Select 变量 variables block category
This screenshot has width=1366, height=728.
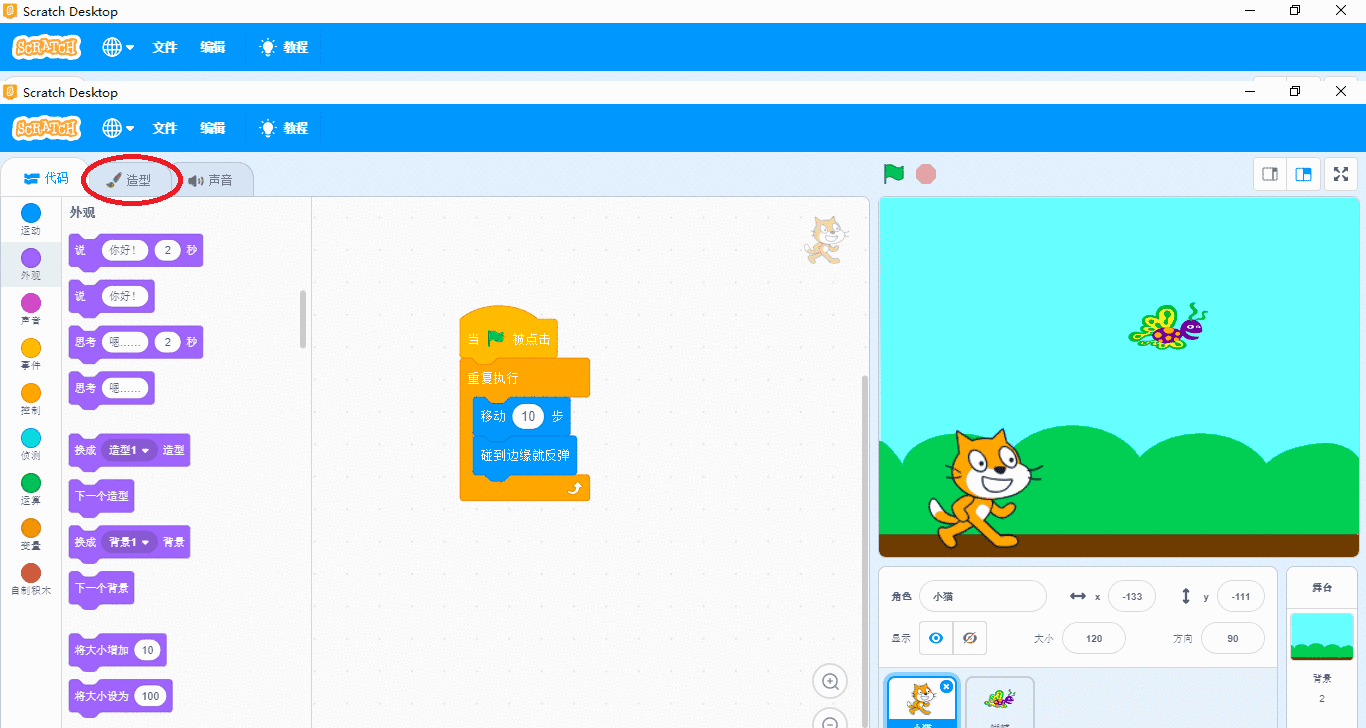click(31, 534)
